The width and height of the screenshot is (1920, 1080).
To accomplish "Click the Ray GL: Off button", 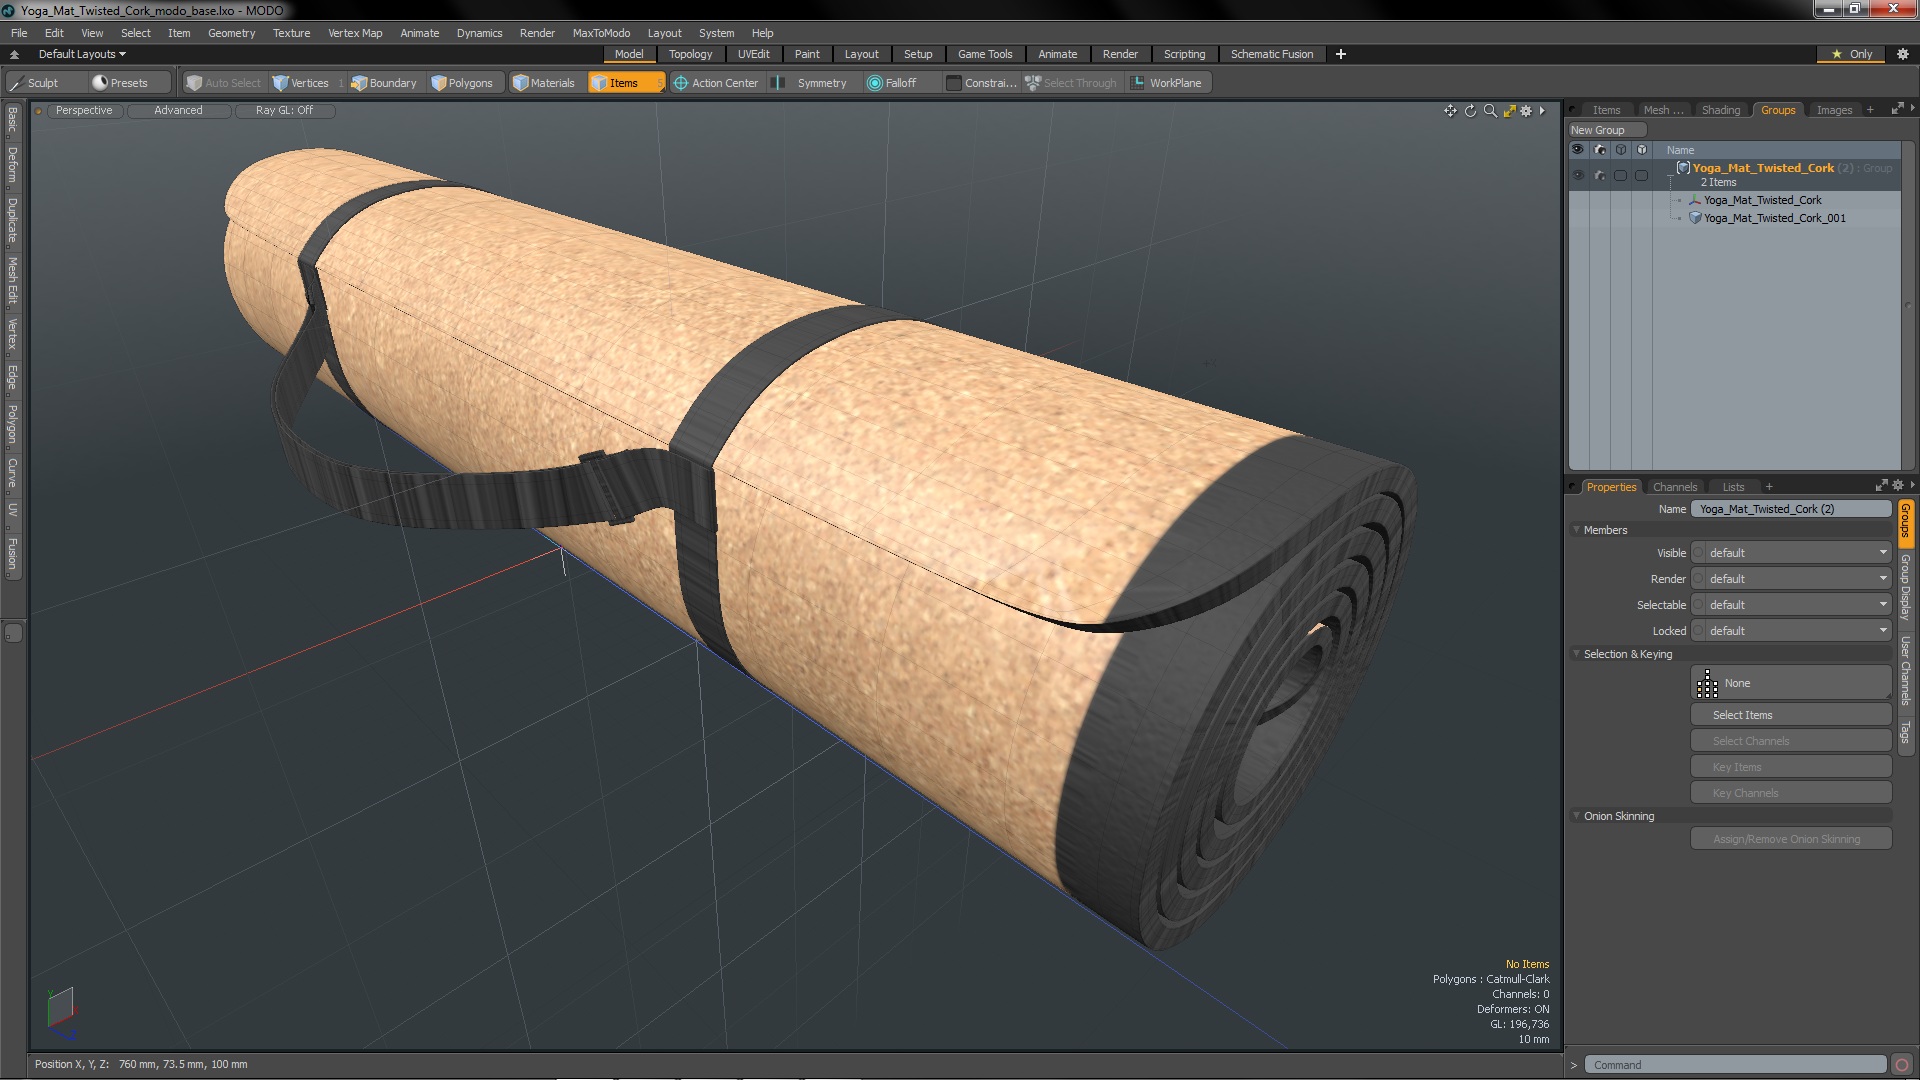I will (284, 110).
